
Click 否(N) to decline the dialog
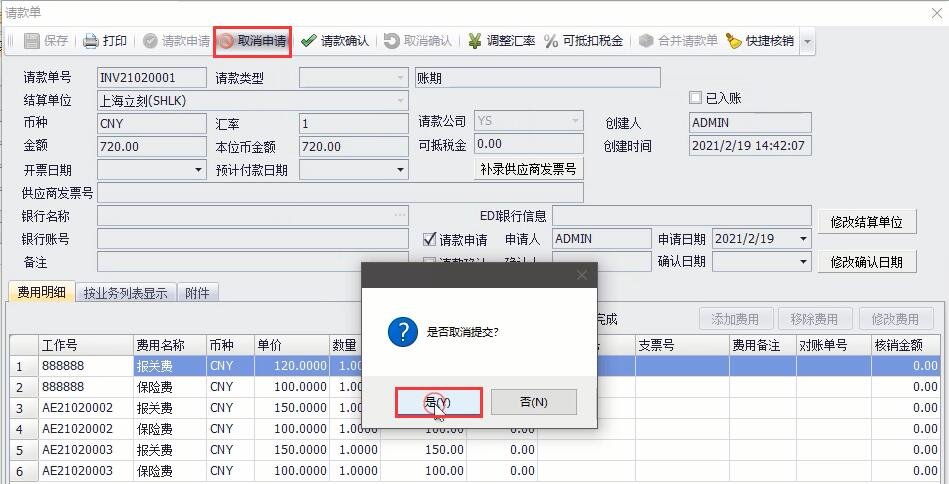tap(534, 402)
